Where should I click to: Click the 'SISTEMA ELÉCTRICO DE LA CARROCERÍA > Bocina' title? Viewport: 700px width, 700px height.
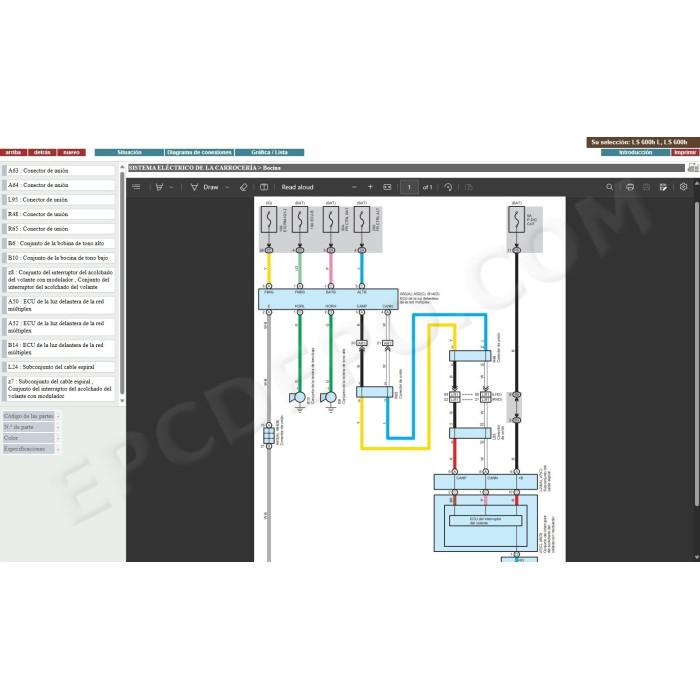coord(204,168)
